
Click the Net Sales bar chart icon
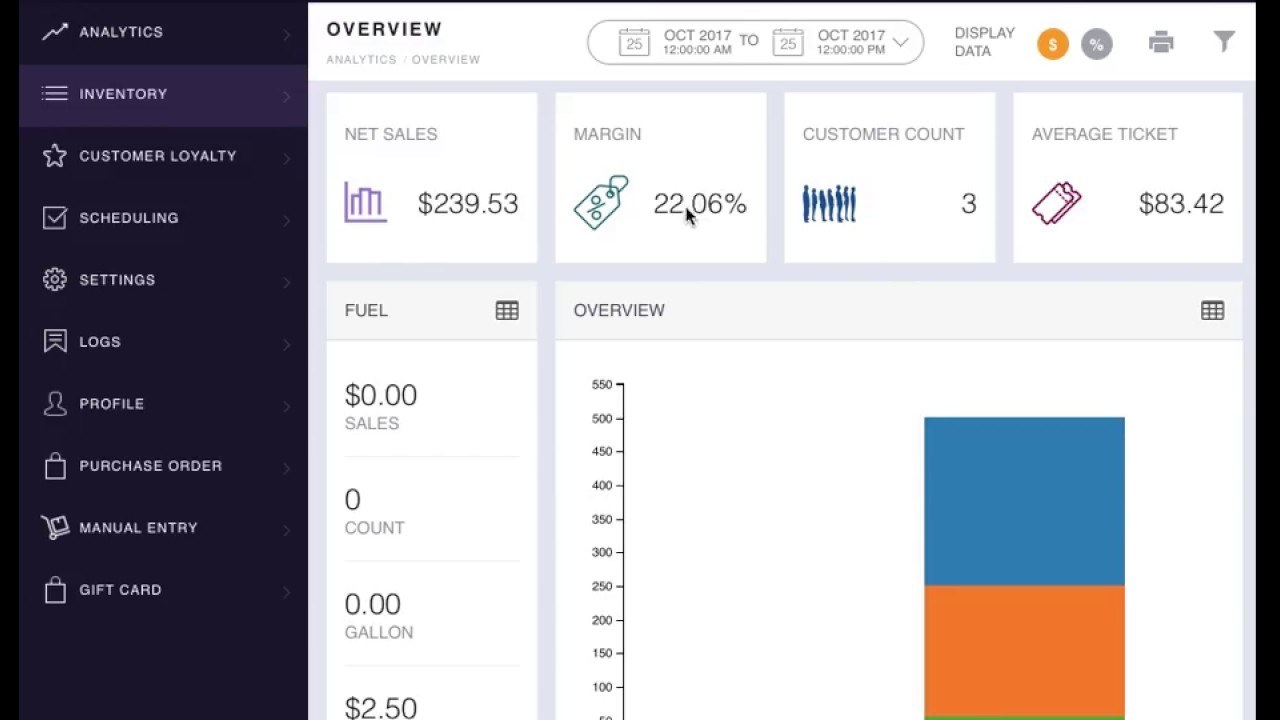click(365, 201)
